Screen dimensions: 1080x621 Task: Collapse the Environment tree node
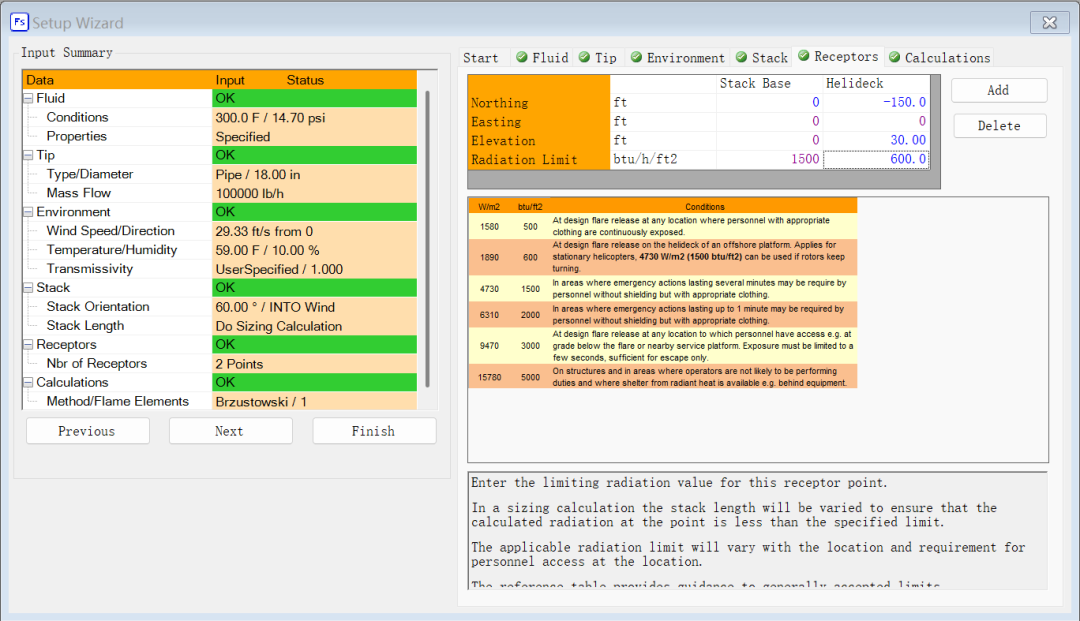click(x=28, y=212)
